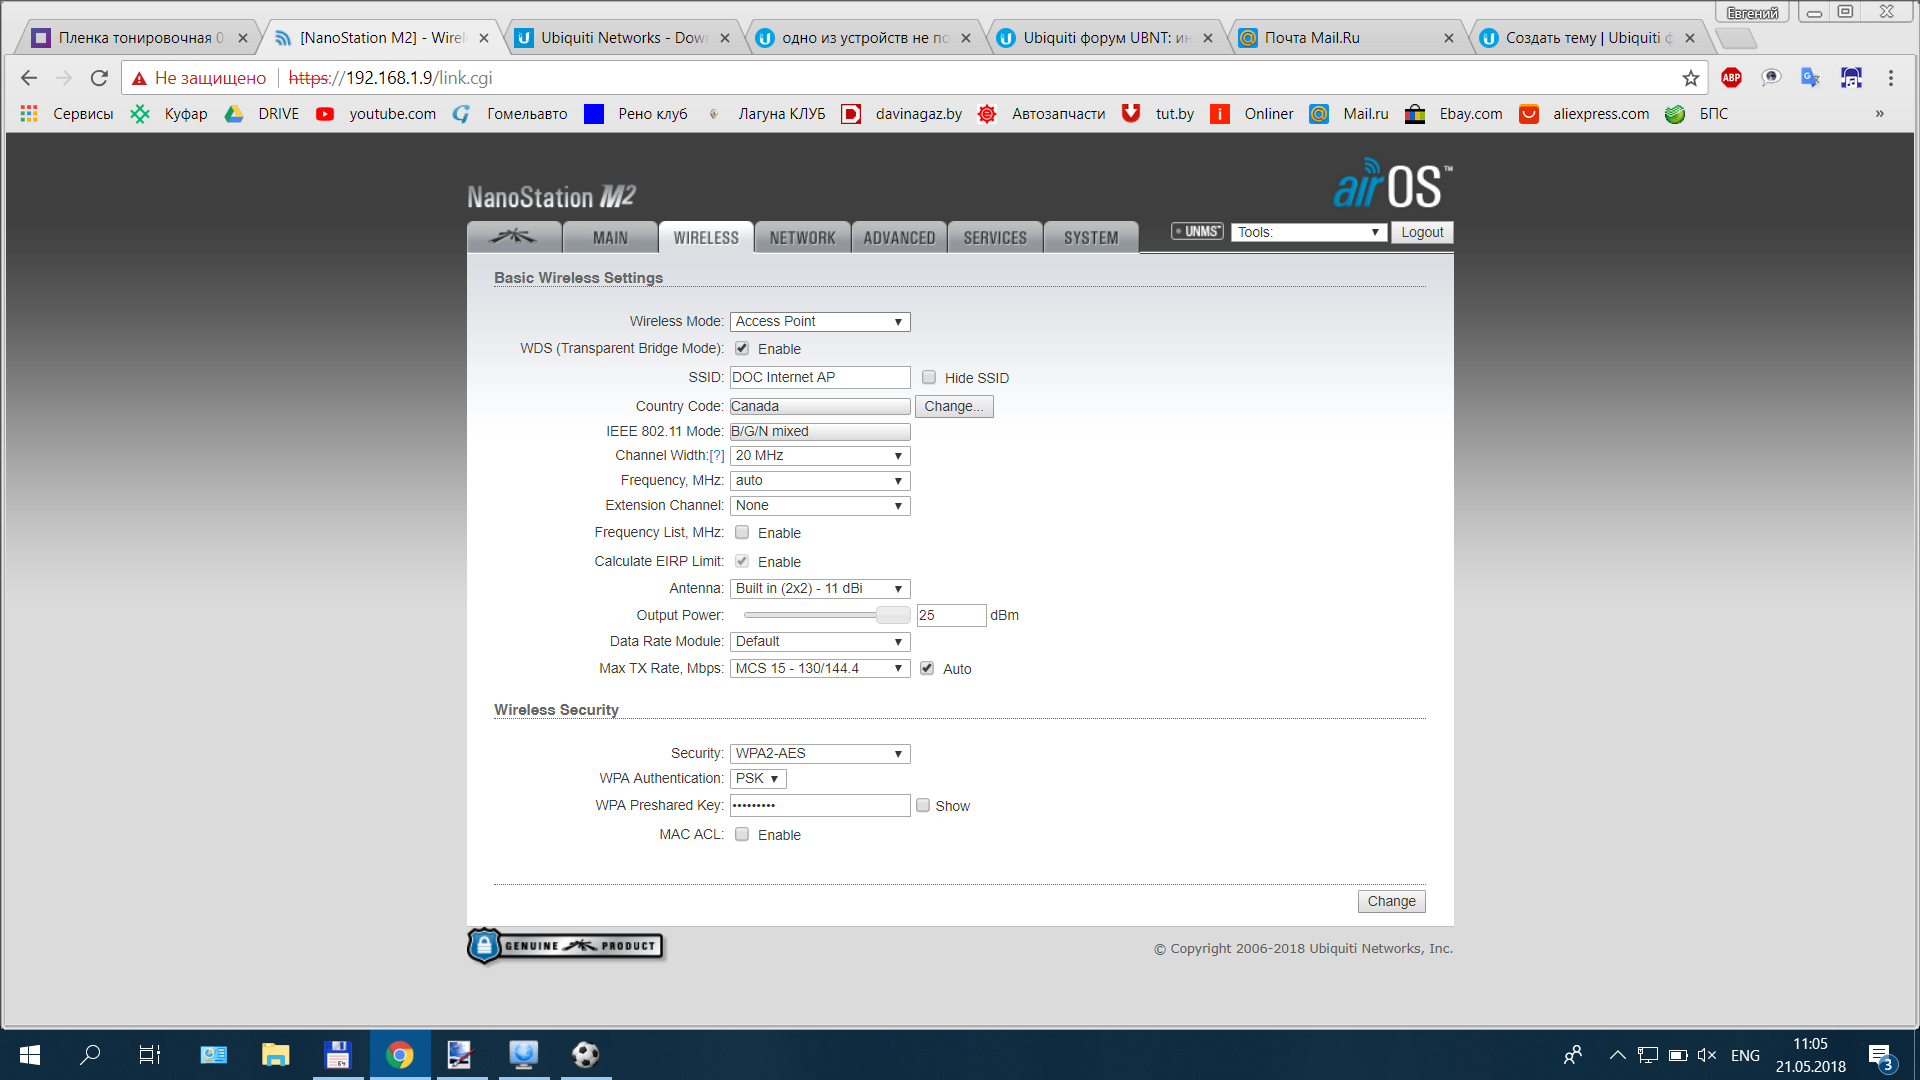Screen dimensions: 1920x1080
Task: Click in the SSID input field
Action: [x=820, y=377]
